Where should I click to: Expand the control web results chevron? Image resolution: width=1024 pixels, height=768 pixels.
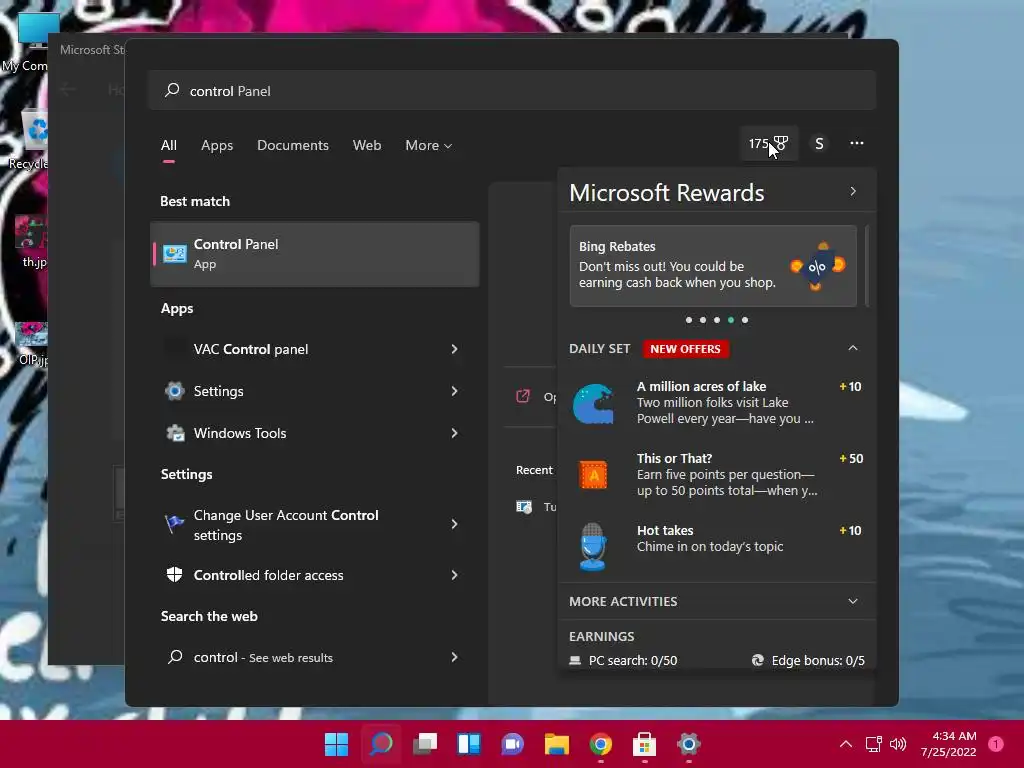point(455,657)
